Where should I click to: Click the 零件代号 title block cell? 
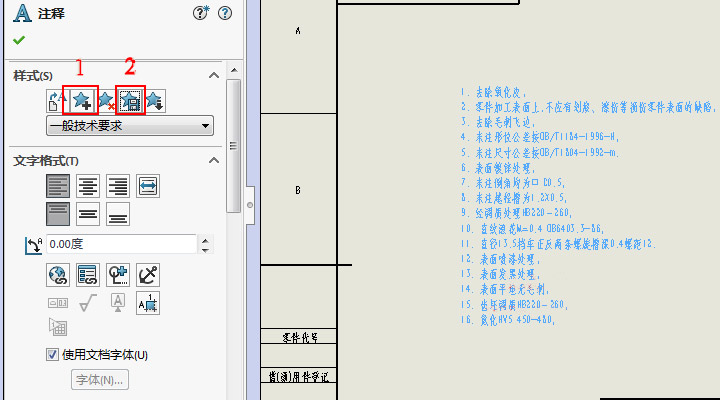click(299, 338)
